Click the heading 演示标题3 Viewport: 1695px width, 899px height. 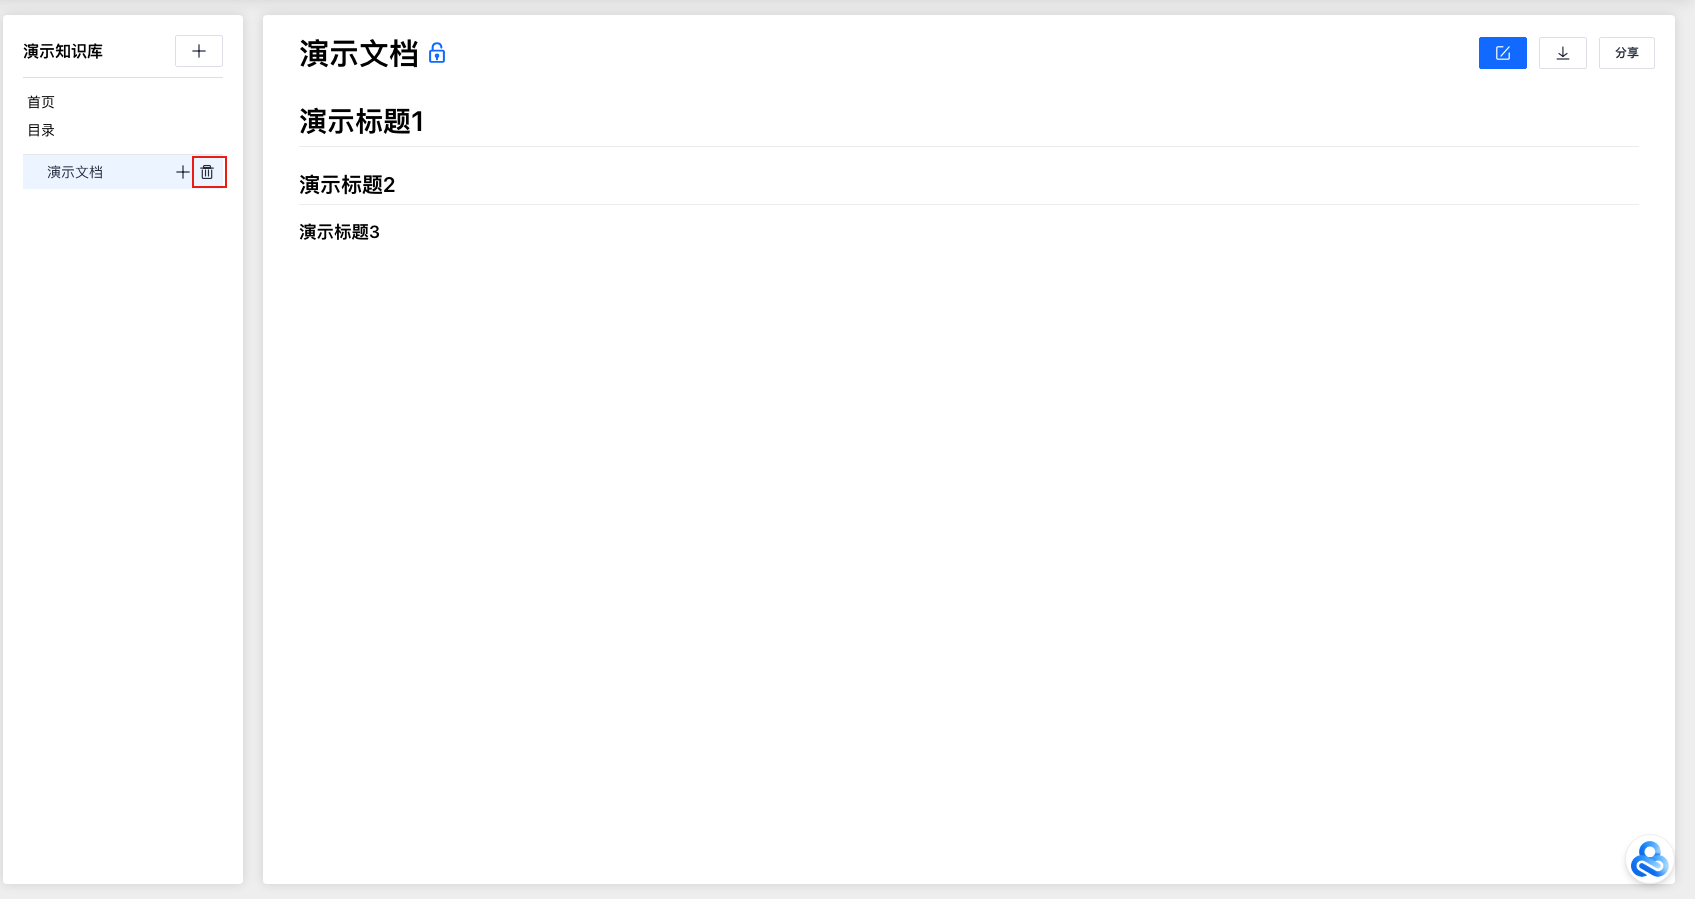339,232
